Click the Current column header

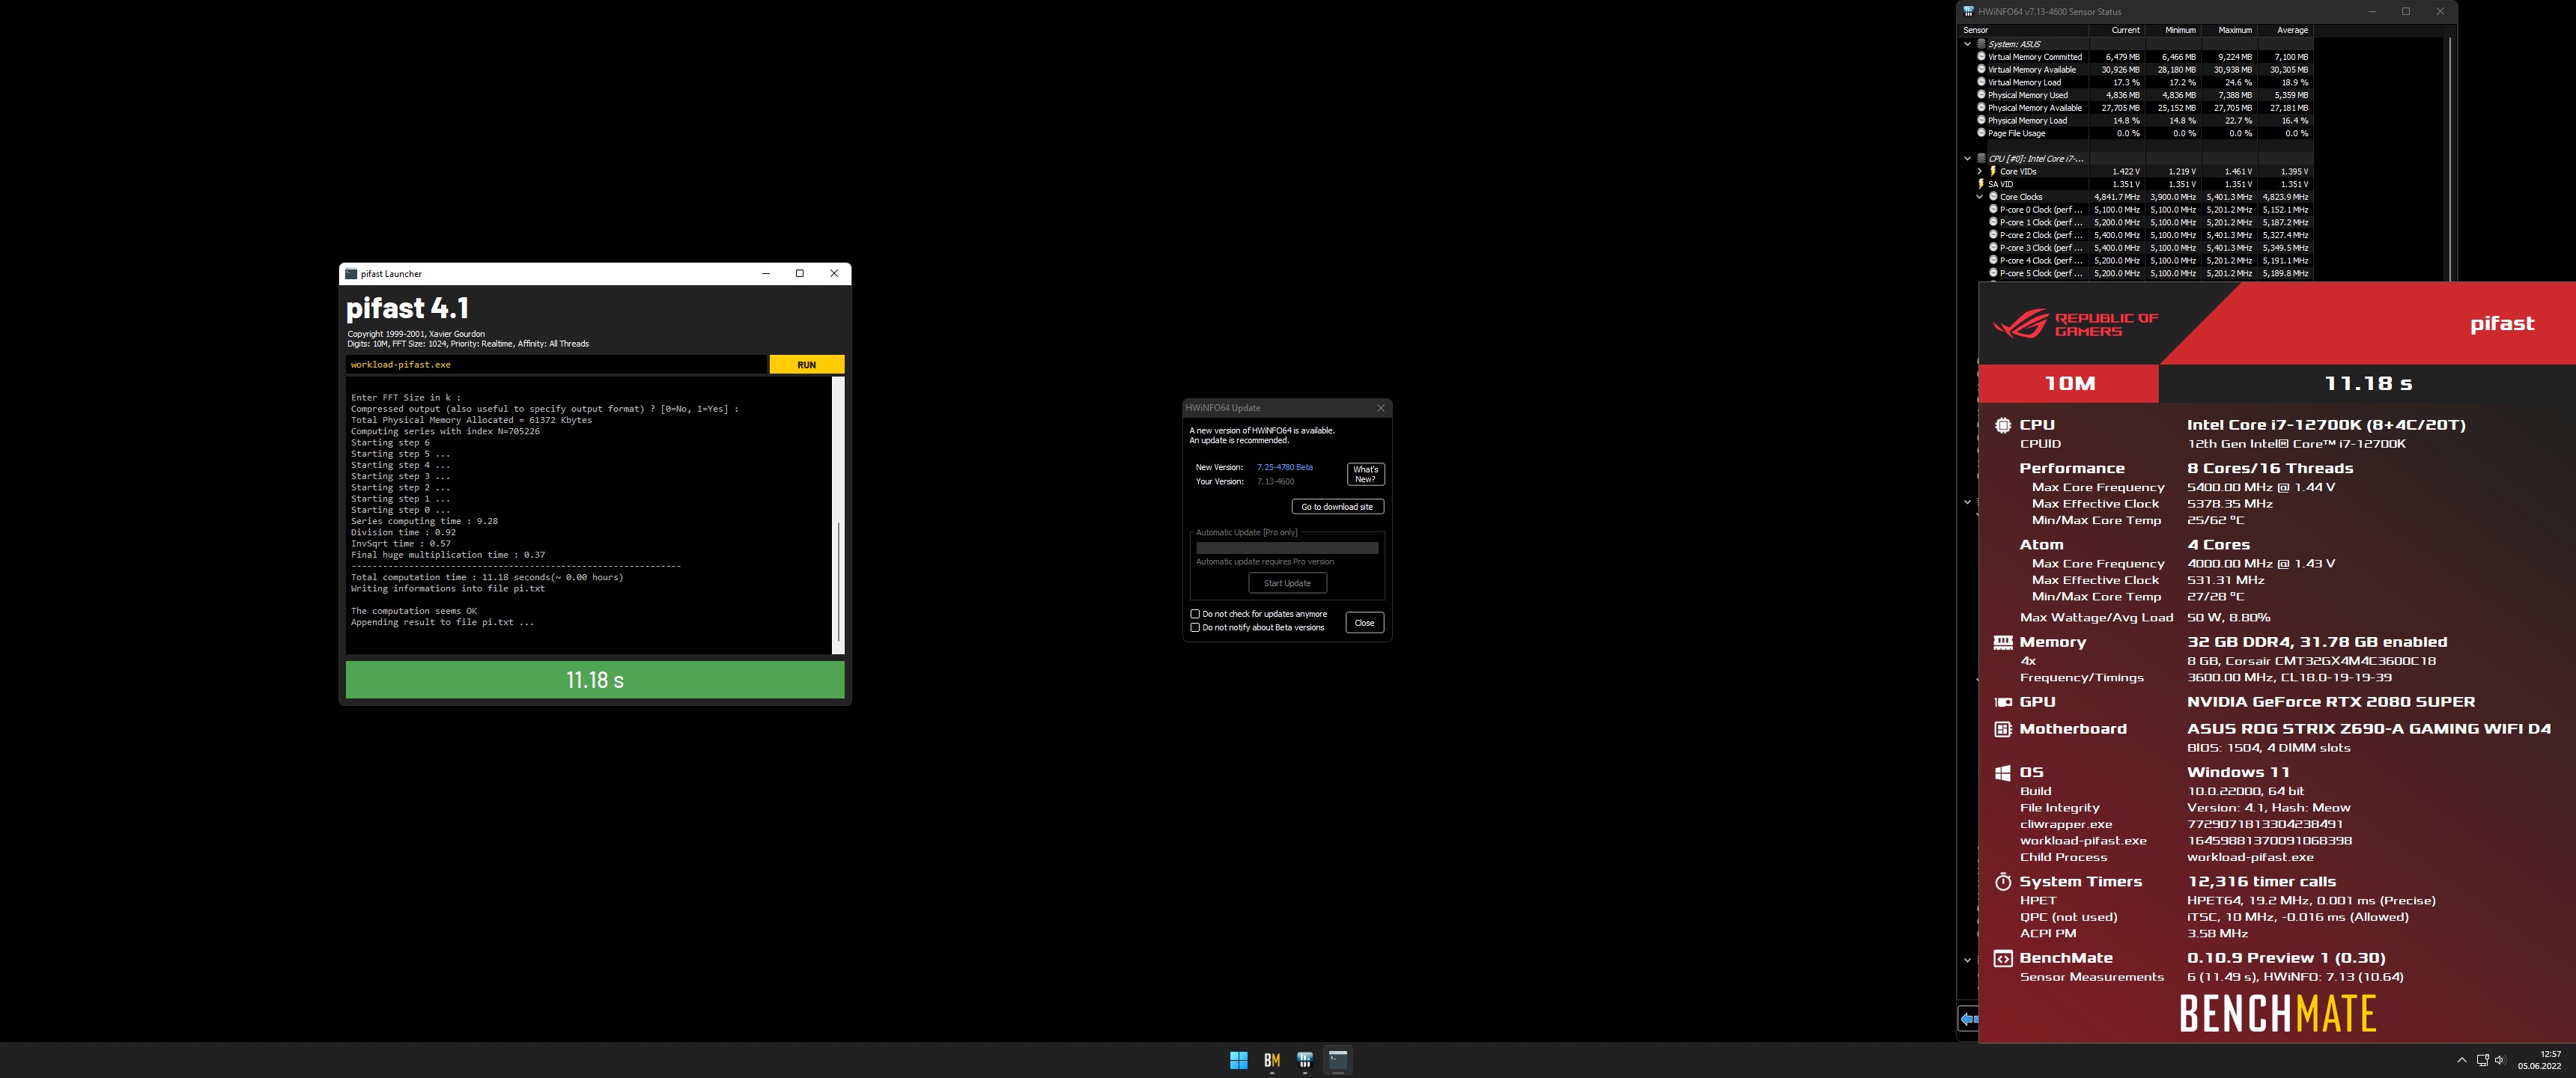[x=2116, y=30]
